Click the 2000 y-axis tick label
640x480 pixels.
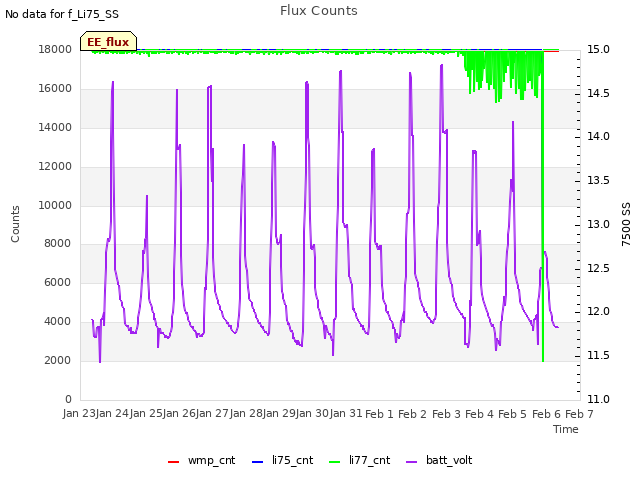pyautogui.click(x=58, y=360)
